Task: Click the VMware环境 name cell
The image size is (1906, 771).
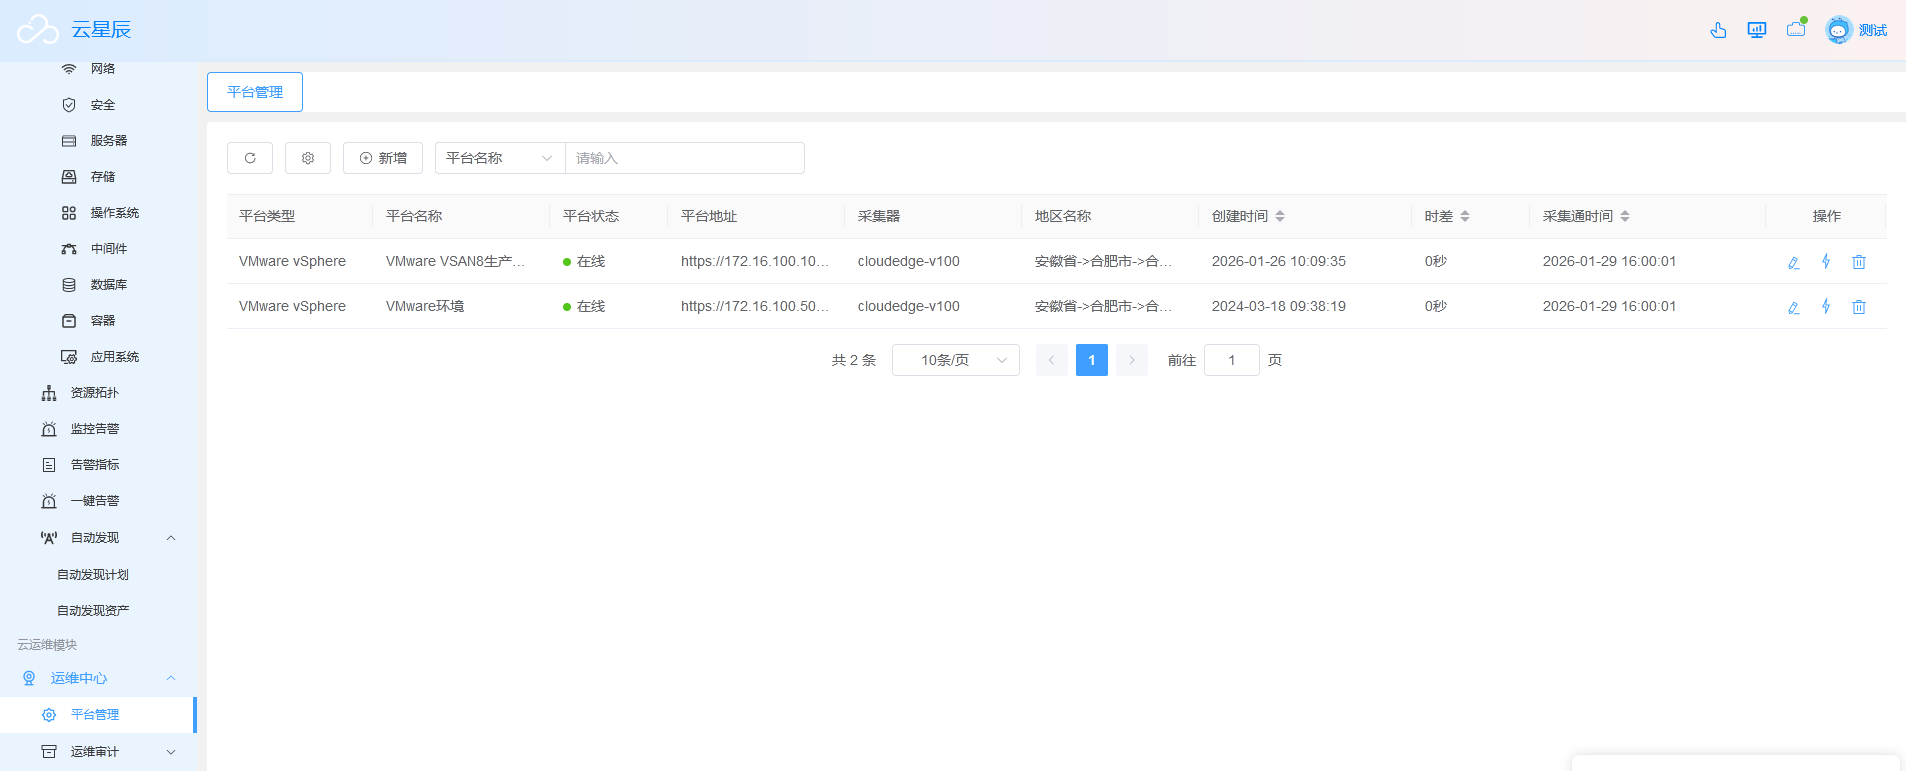Action: pyautogui.click(x=425, y=306)
